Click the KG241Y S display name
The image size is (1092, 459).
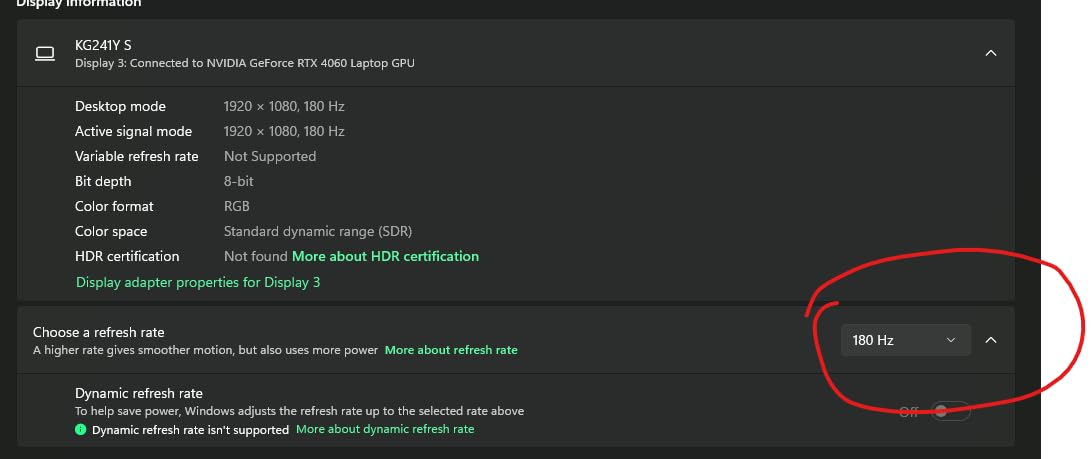103,45
